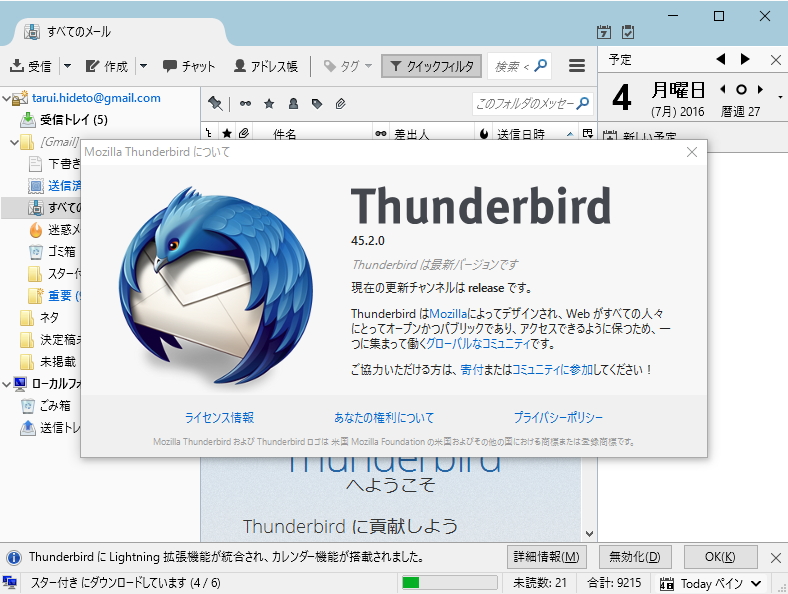Close the About Thunderbird dialog
The image size is (788, 594).
[x=692, y=152]
